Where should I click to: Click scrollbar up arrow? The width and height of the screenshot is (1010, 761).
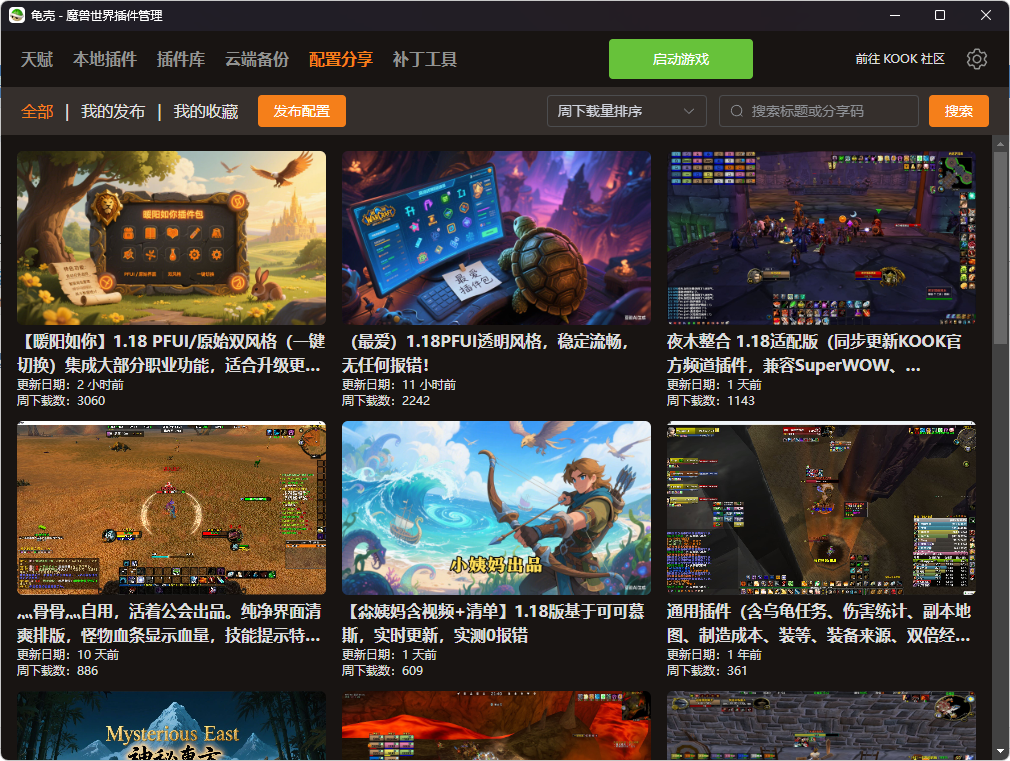point(1000,143)
